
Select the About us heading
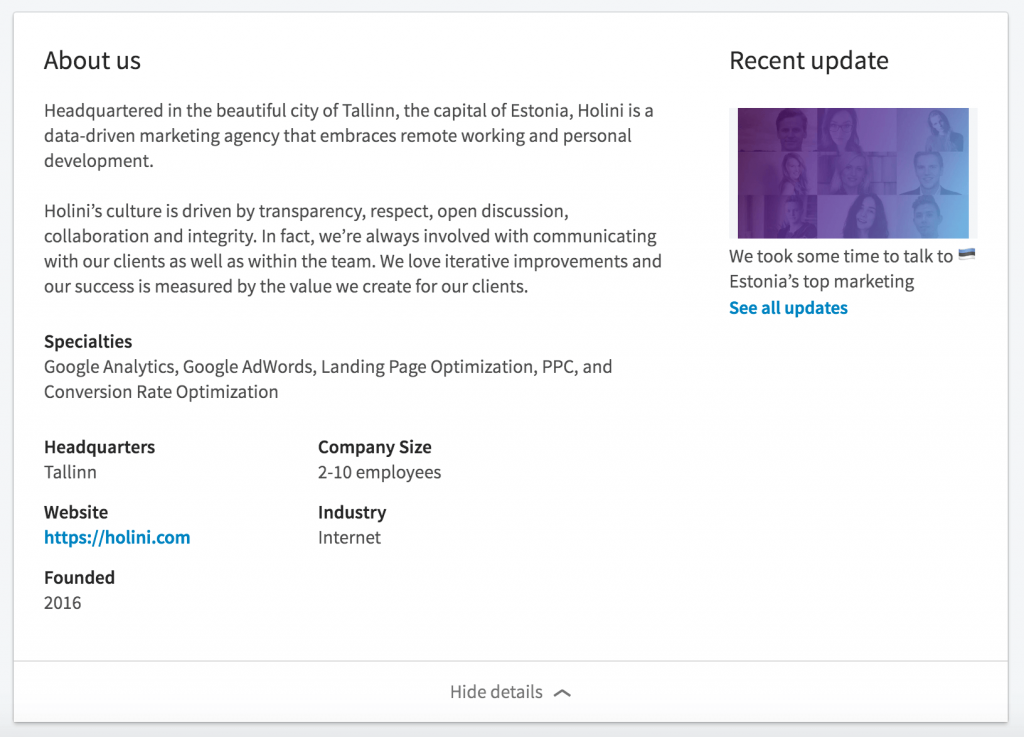pos(92,61)
